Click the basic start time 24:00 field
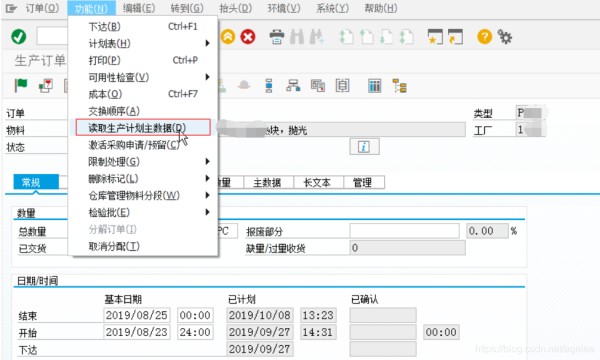The image size is (600, 360). pos(195,332)
